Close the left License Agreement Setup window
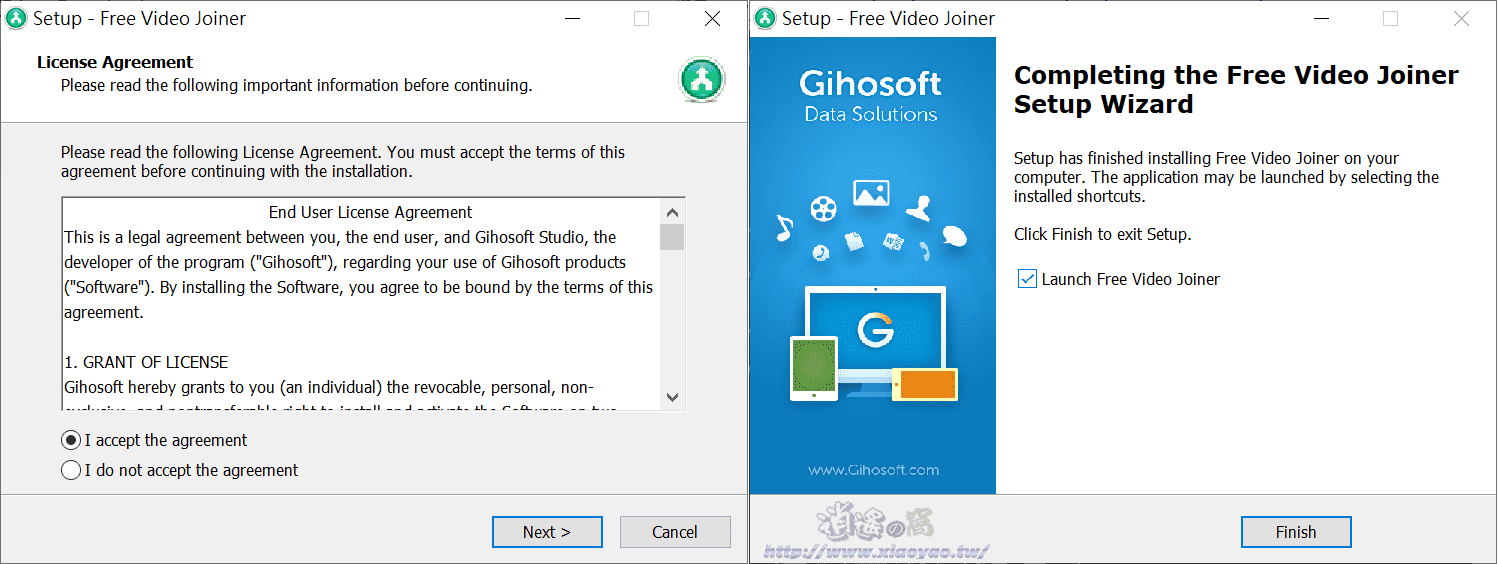The width and height of the screenshot is (1498, 564). point(712,18)
